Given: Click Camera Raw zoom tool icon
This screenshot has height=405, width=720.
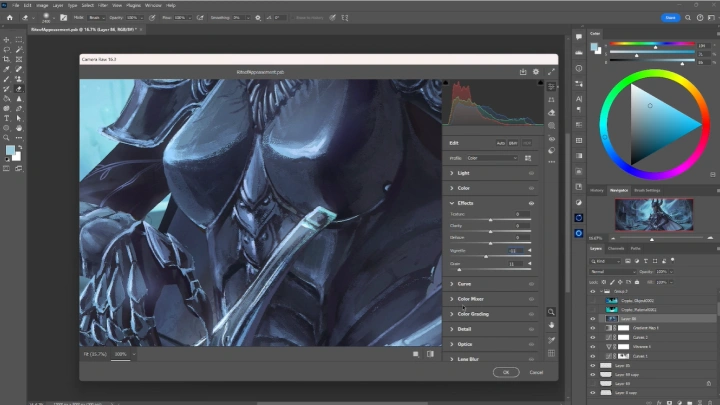Looking at the screenshot, I should pyautogui.click(x=551, y=312).
